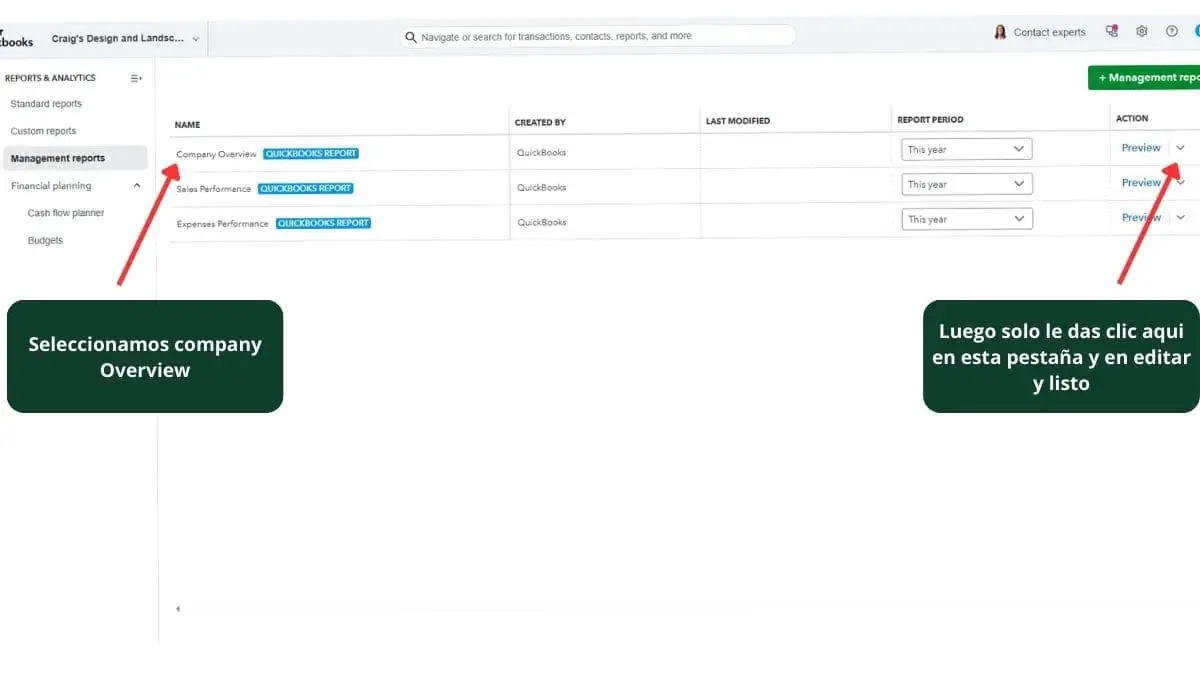Expand action arrow for Expenses Performance
1200x675 pixels.
[x=1181, y=218]
